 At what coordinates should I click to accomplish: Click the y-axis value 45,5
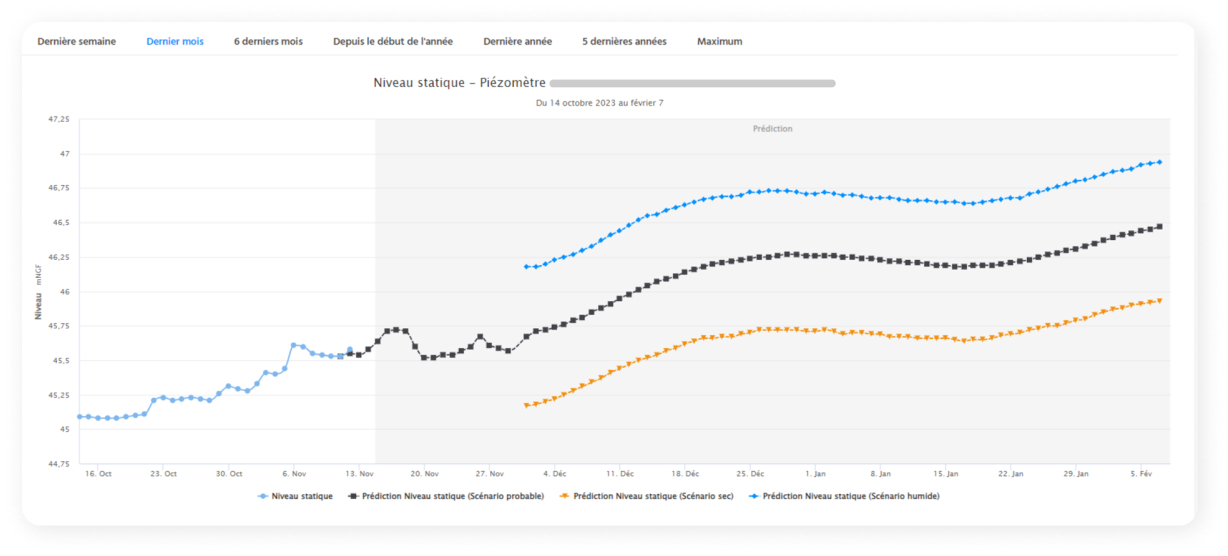pyautogui.click(x=61, y=361)
